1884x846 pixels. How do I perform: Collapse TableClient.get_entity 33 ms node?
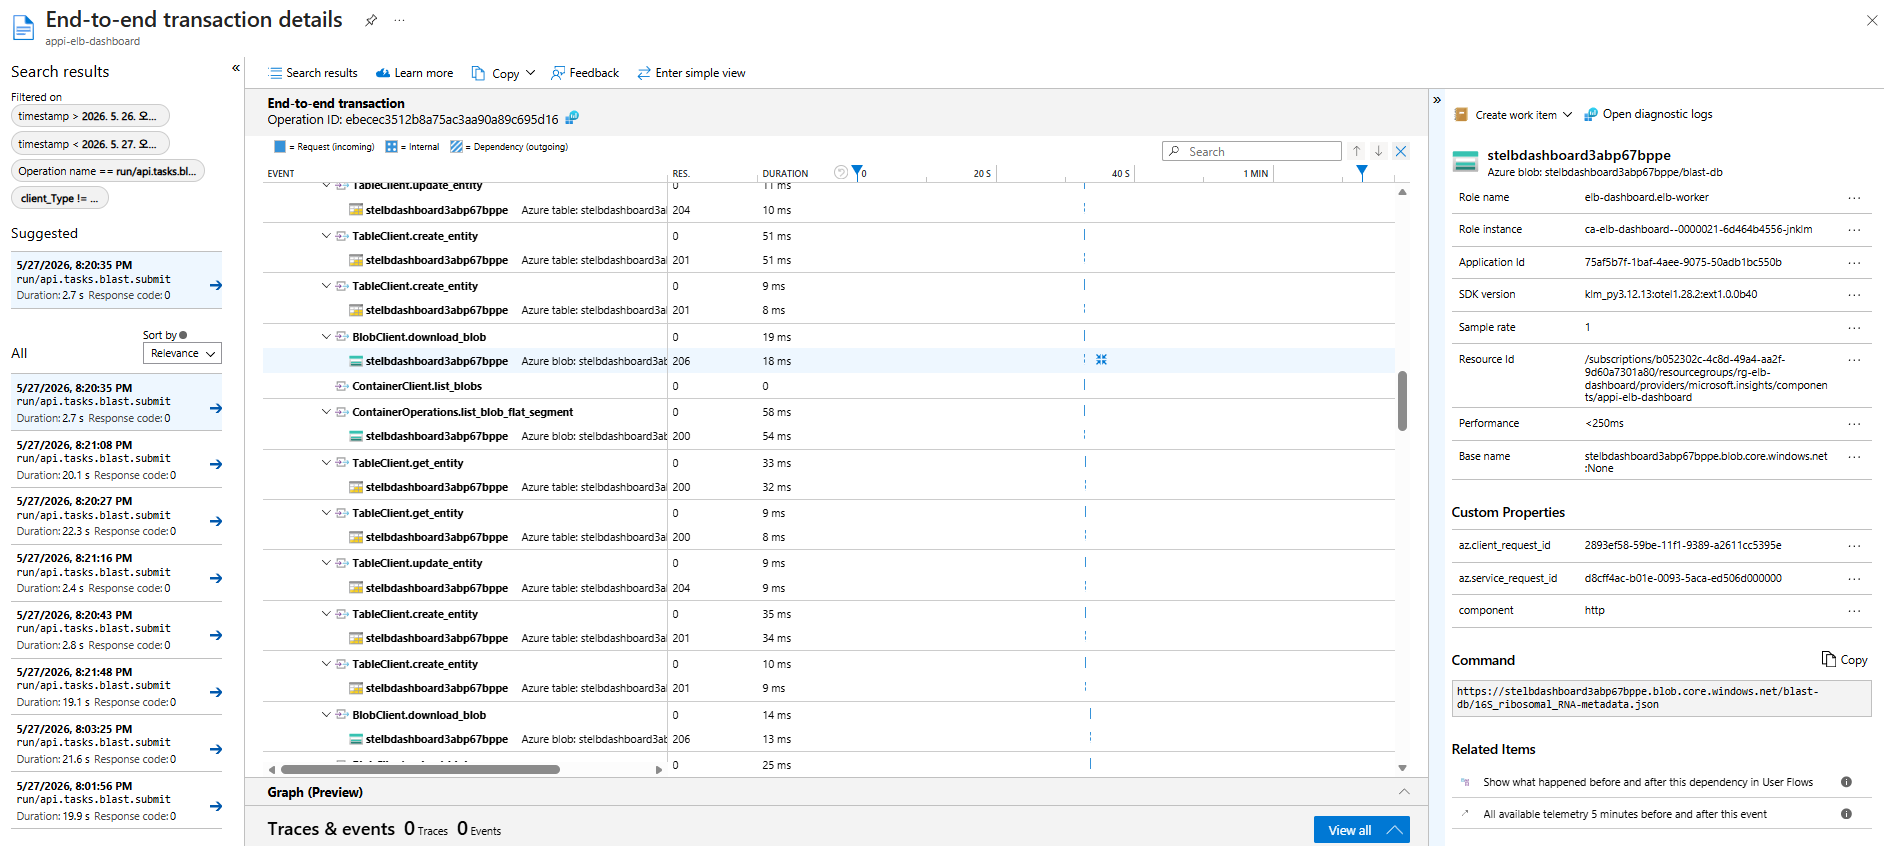(x=326, y=463)
